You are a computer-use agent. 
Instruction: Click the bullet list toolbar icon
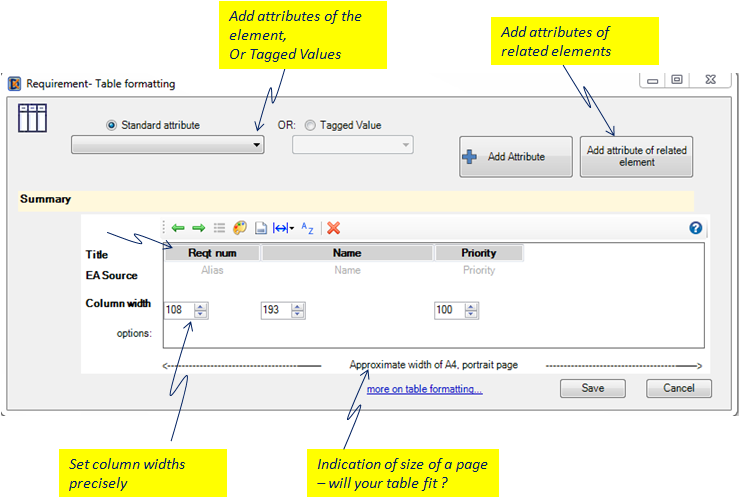[219, 228]
